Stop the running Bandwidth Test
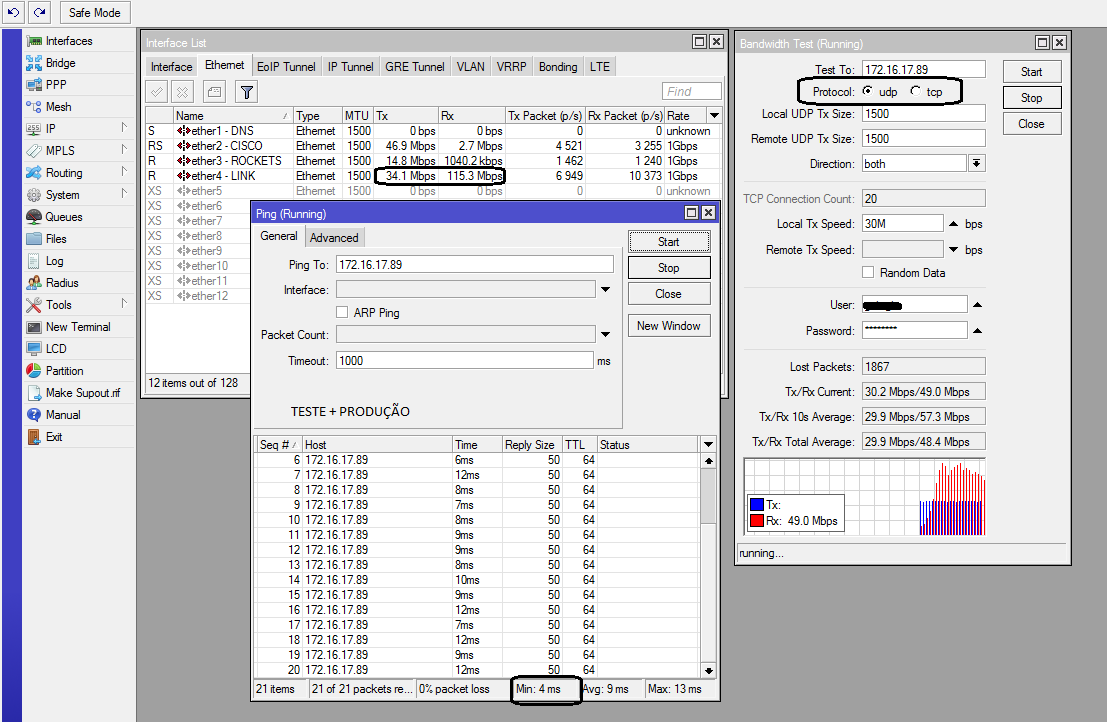This screenshot has width=1107, height=722. click(x=1031, y=98)
